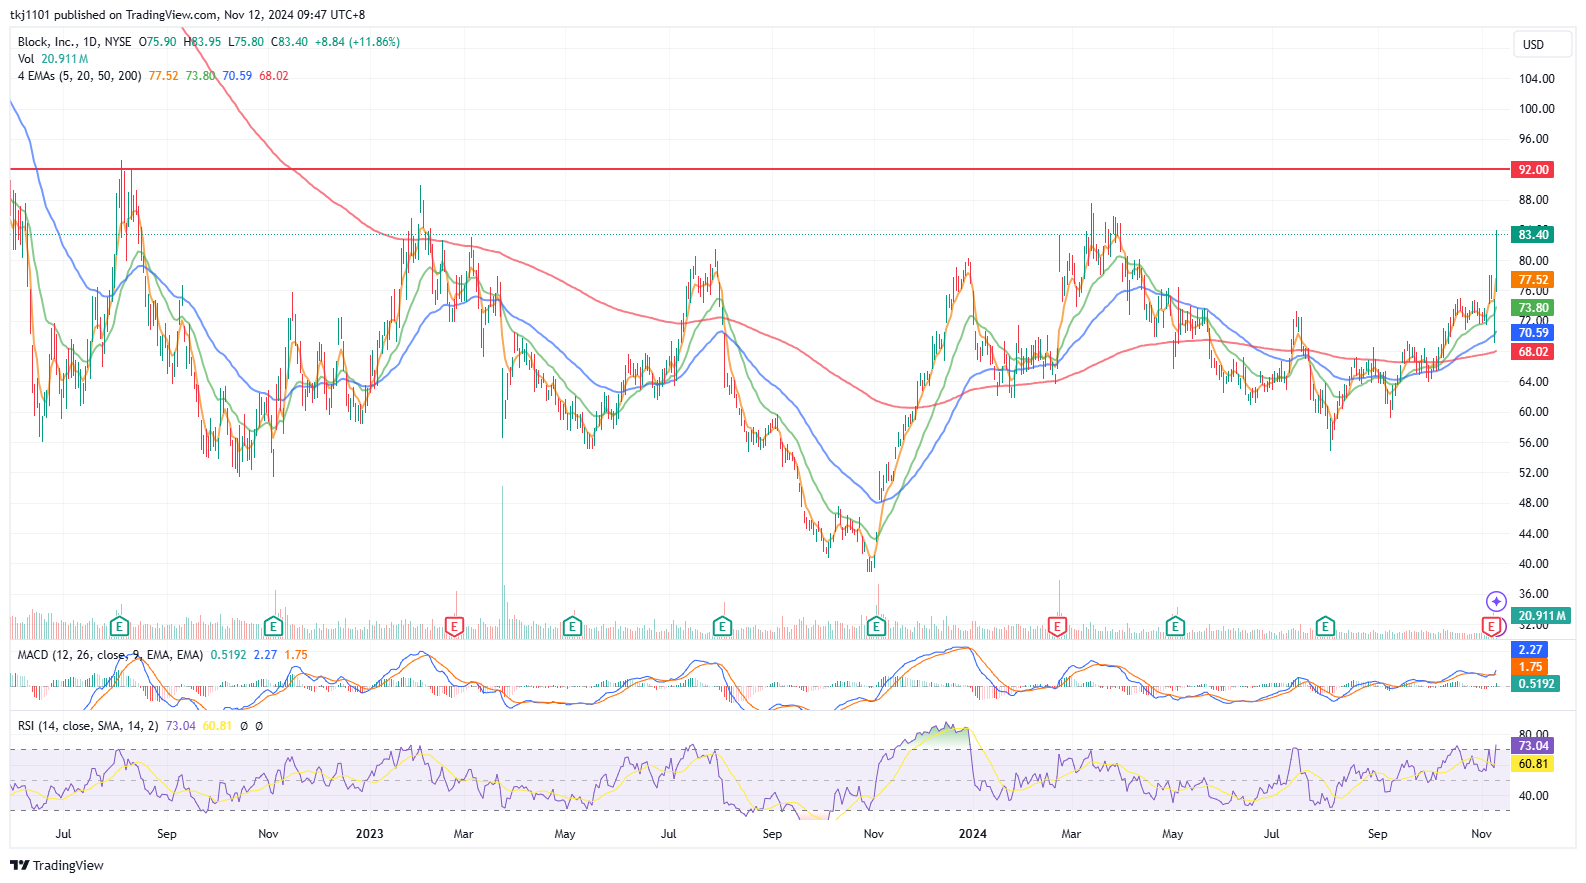This screenshot has width=1586, height=883.
Task: Click the '64.00' price axis value
Action: 1533,382
